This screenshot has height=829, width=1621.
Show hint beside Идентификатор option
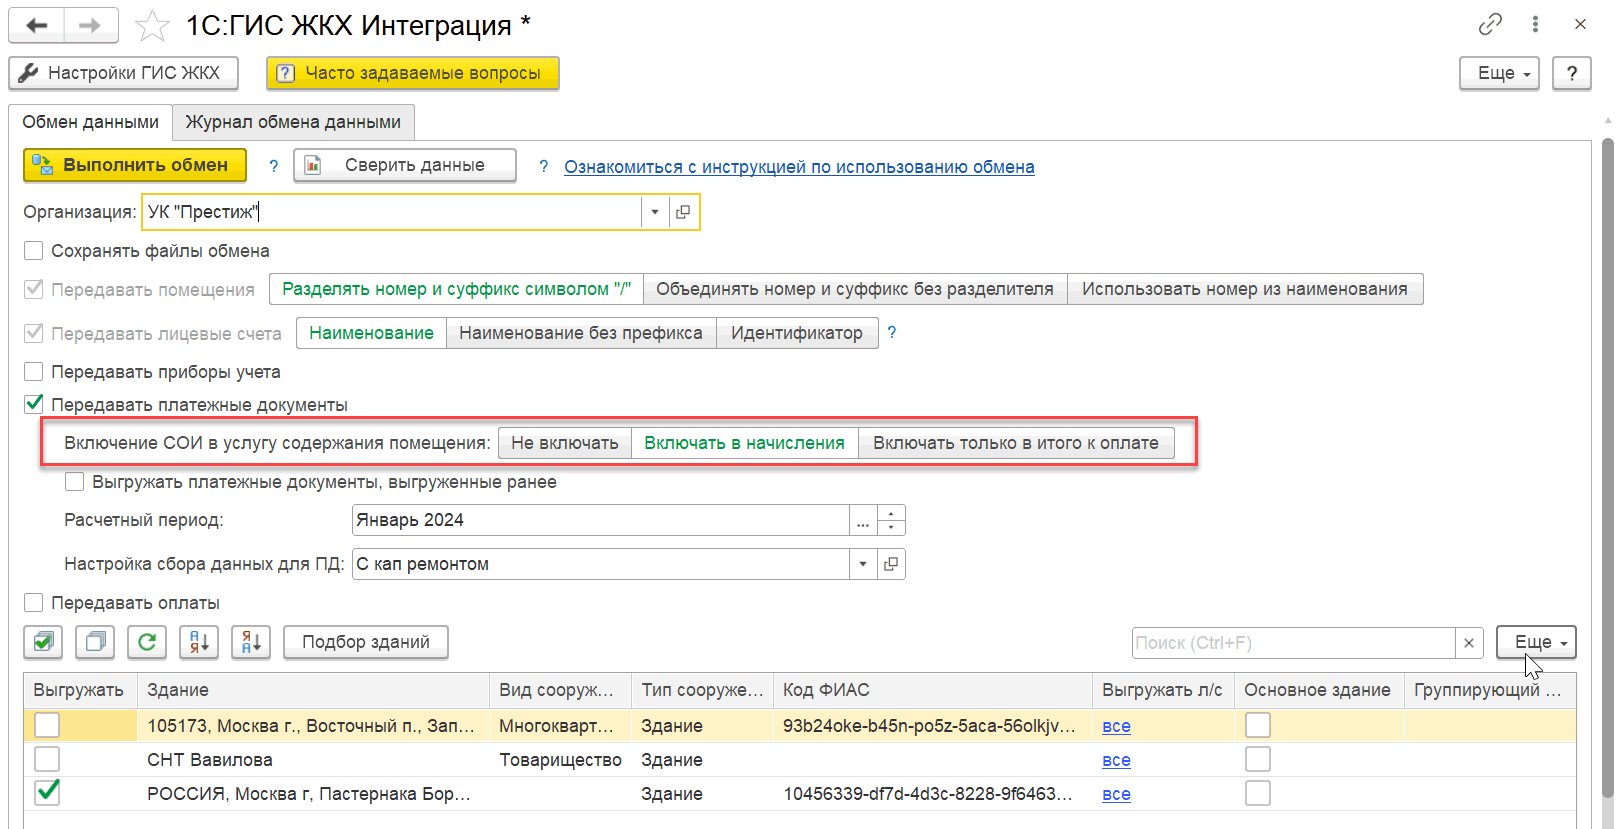click(892, 333)
